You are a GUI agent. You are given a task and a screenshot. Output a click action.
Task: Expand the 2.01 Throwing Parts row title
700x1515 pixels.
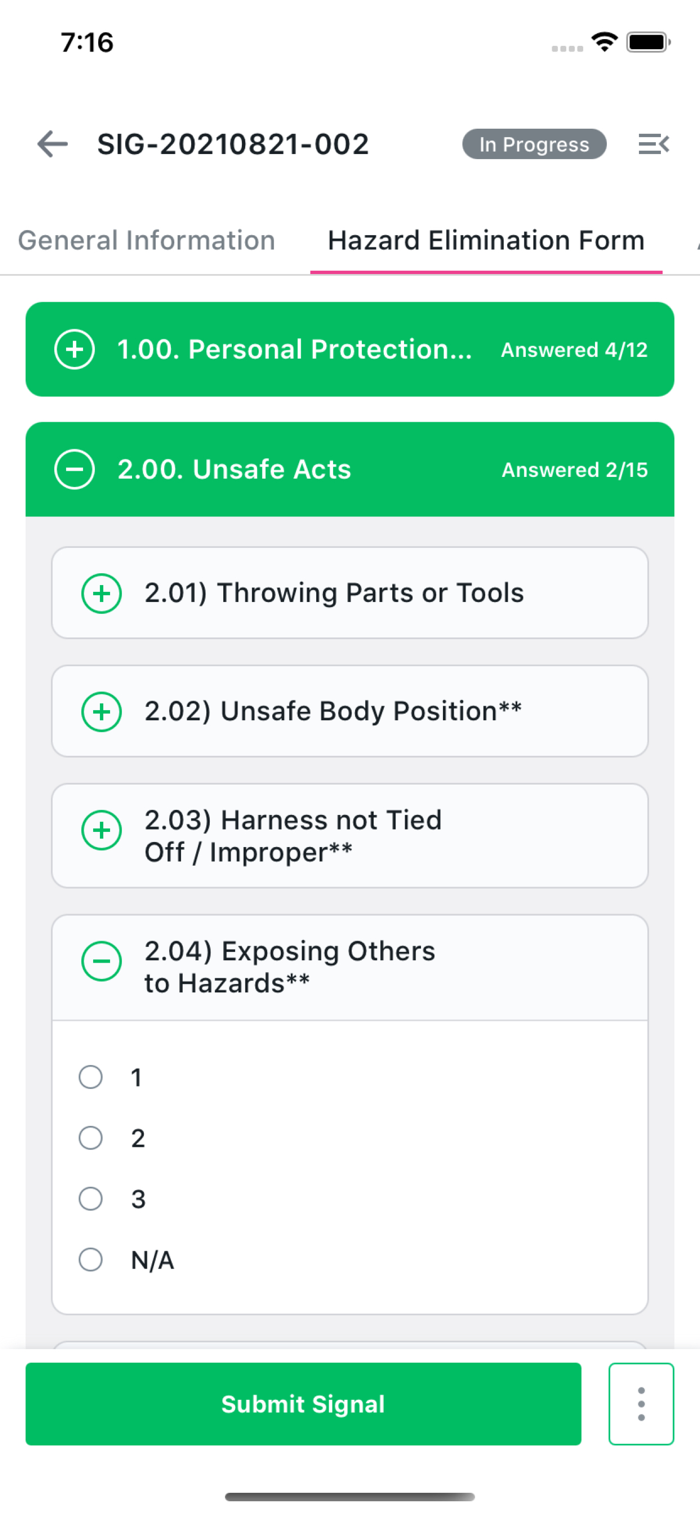point(334,593)
